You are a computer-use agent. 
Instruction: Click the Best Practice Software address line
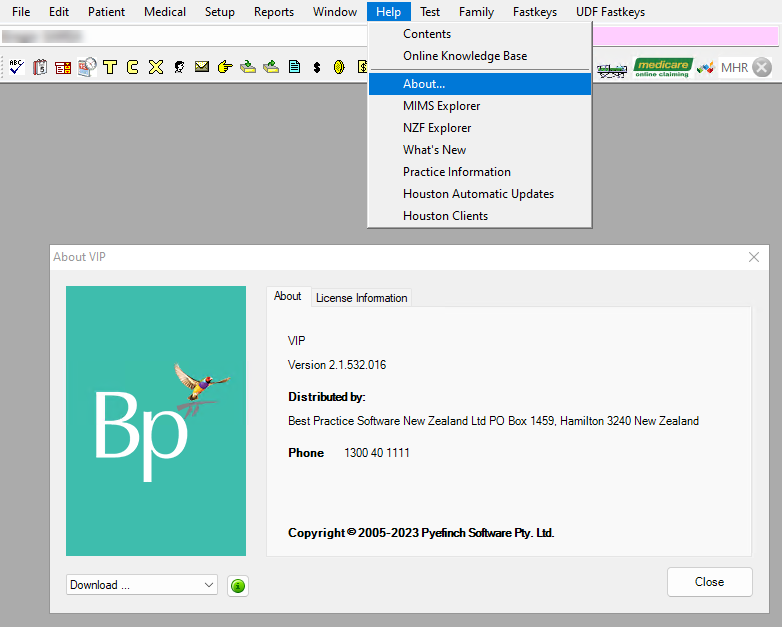493,420
